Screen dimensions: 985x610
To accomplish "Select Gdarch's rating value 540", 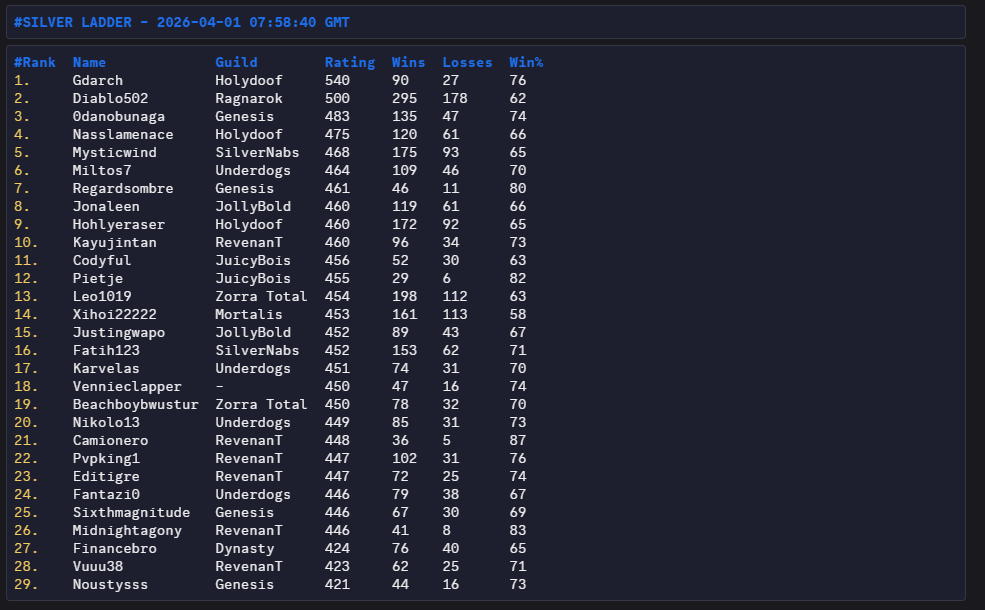I will tap(337, 80).
